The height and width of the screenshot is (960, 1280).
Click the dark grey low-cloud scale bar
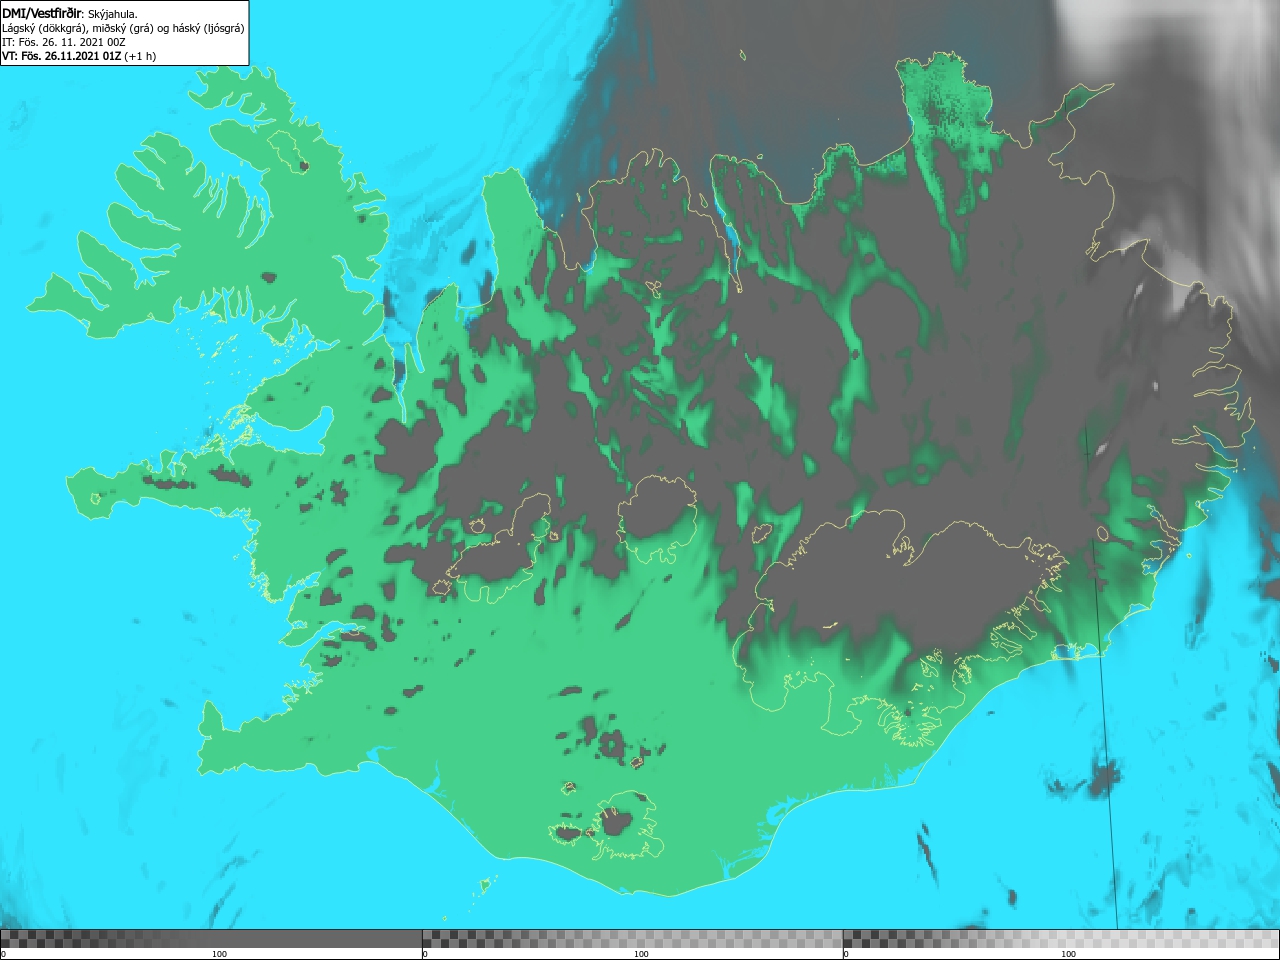point(211,939)
